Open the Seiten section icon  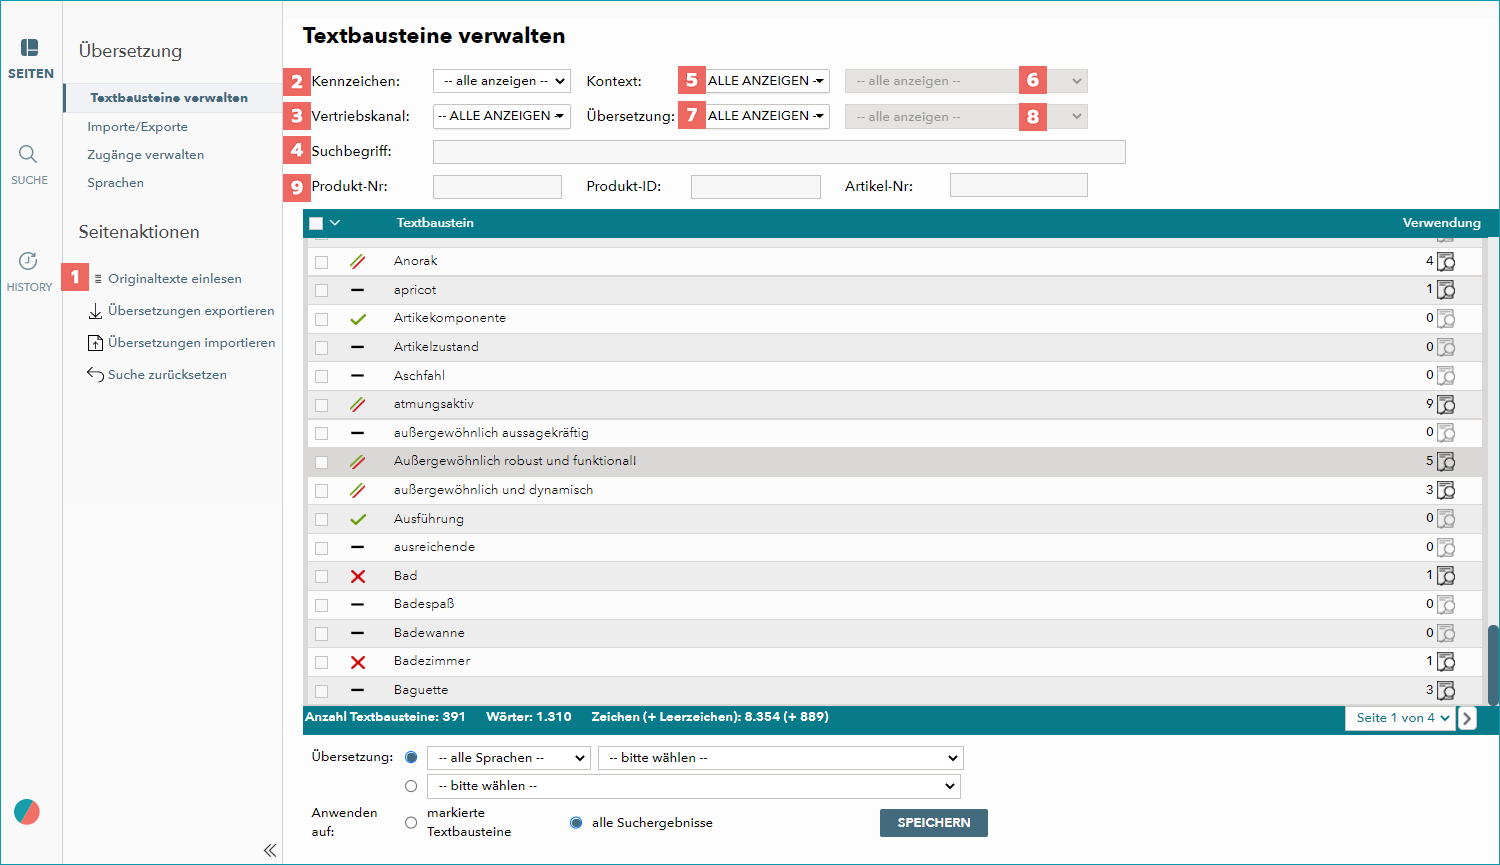click(30, 48)
